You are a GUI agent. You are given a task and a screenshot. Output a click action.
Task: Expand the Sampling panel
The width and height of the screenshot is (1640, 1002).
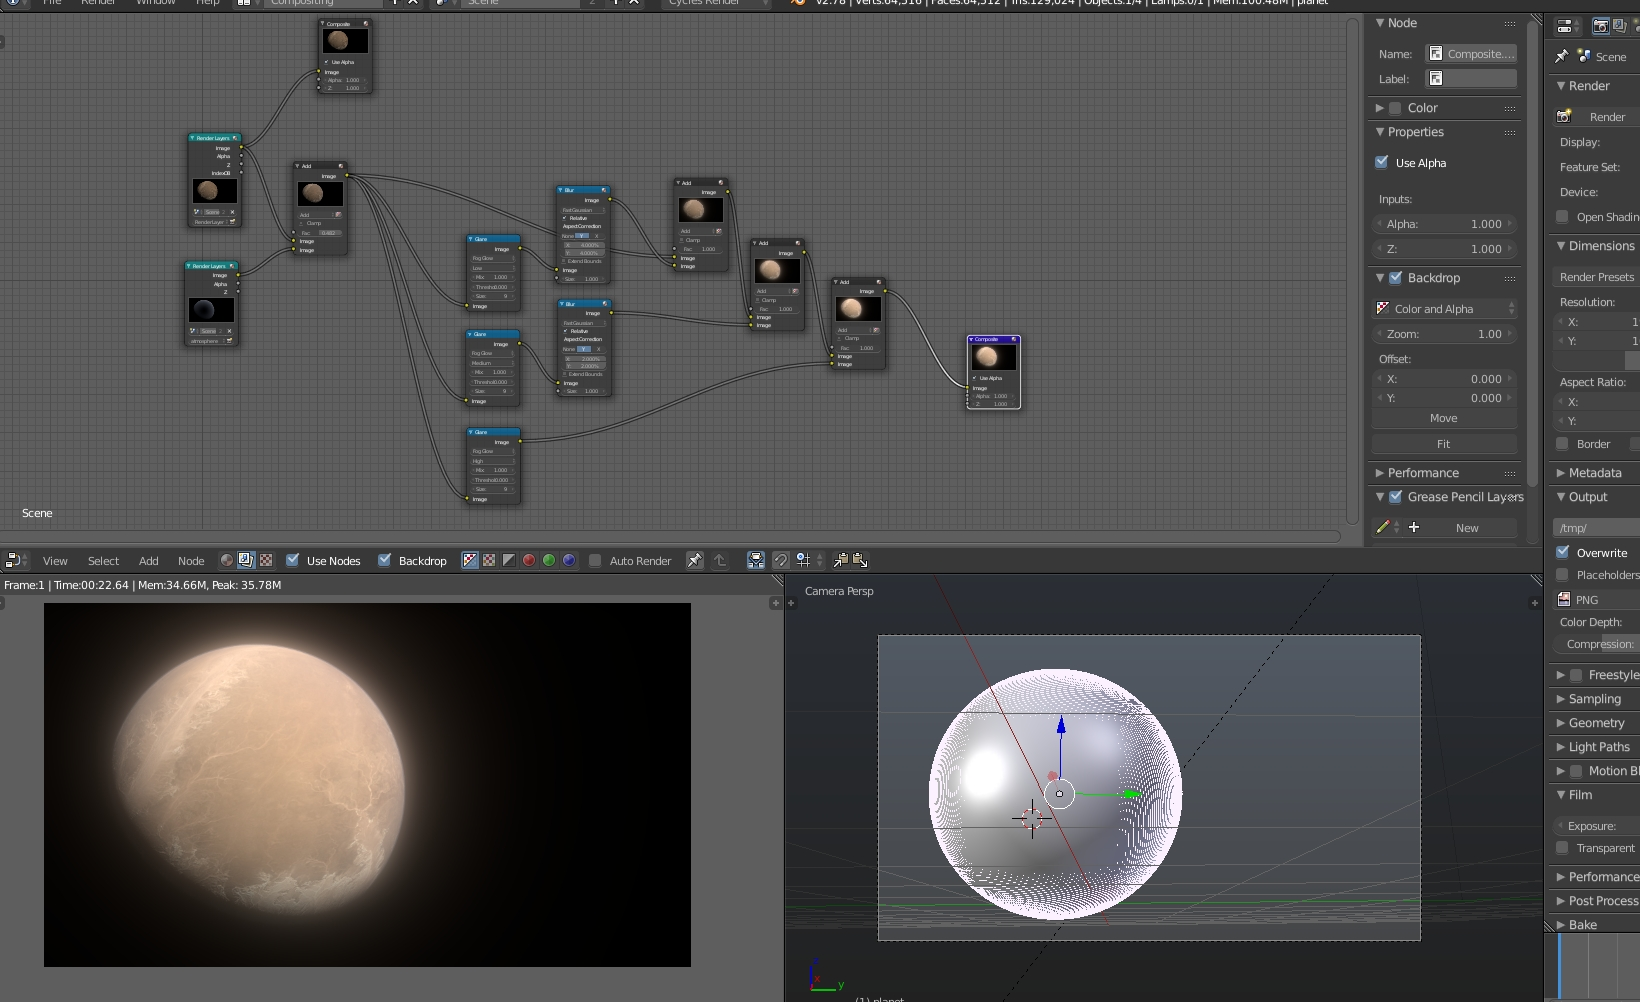(x=1561, y=699)
